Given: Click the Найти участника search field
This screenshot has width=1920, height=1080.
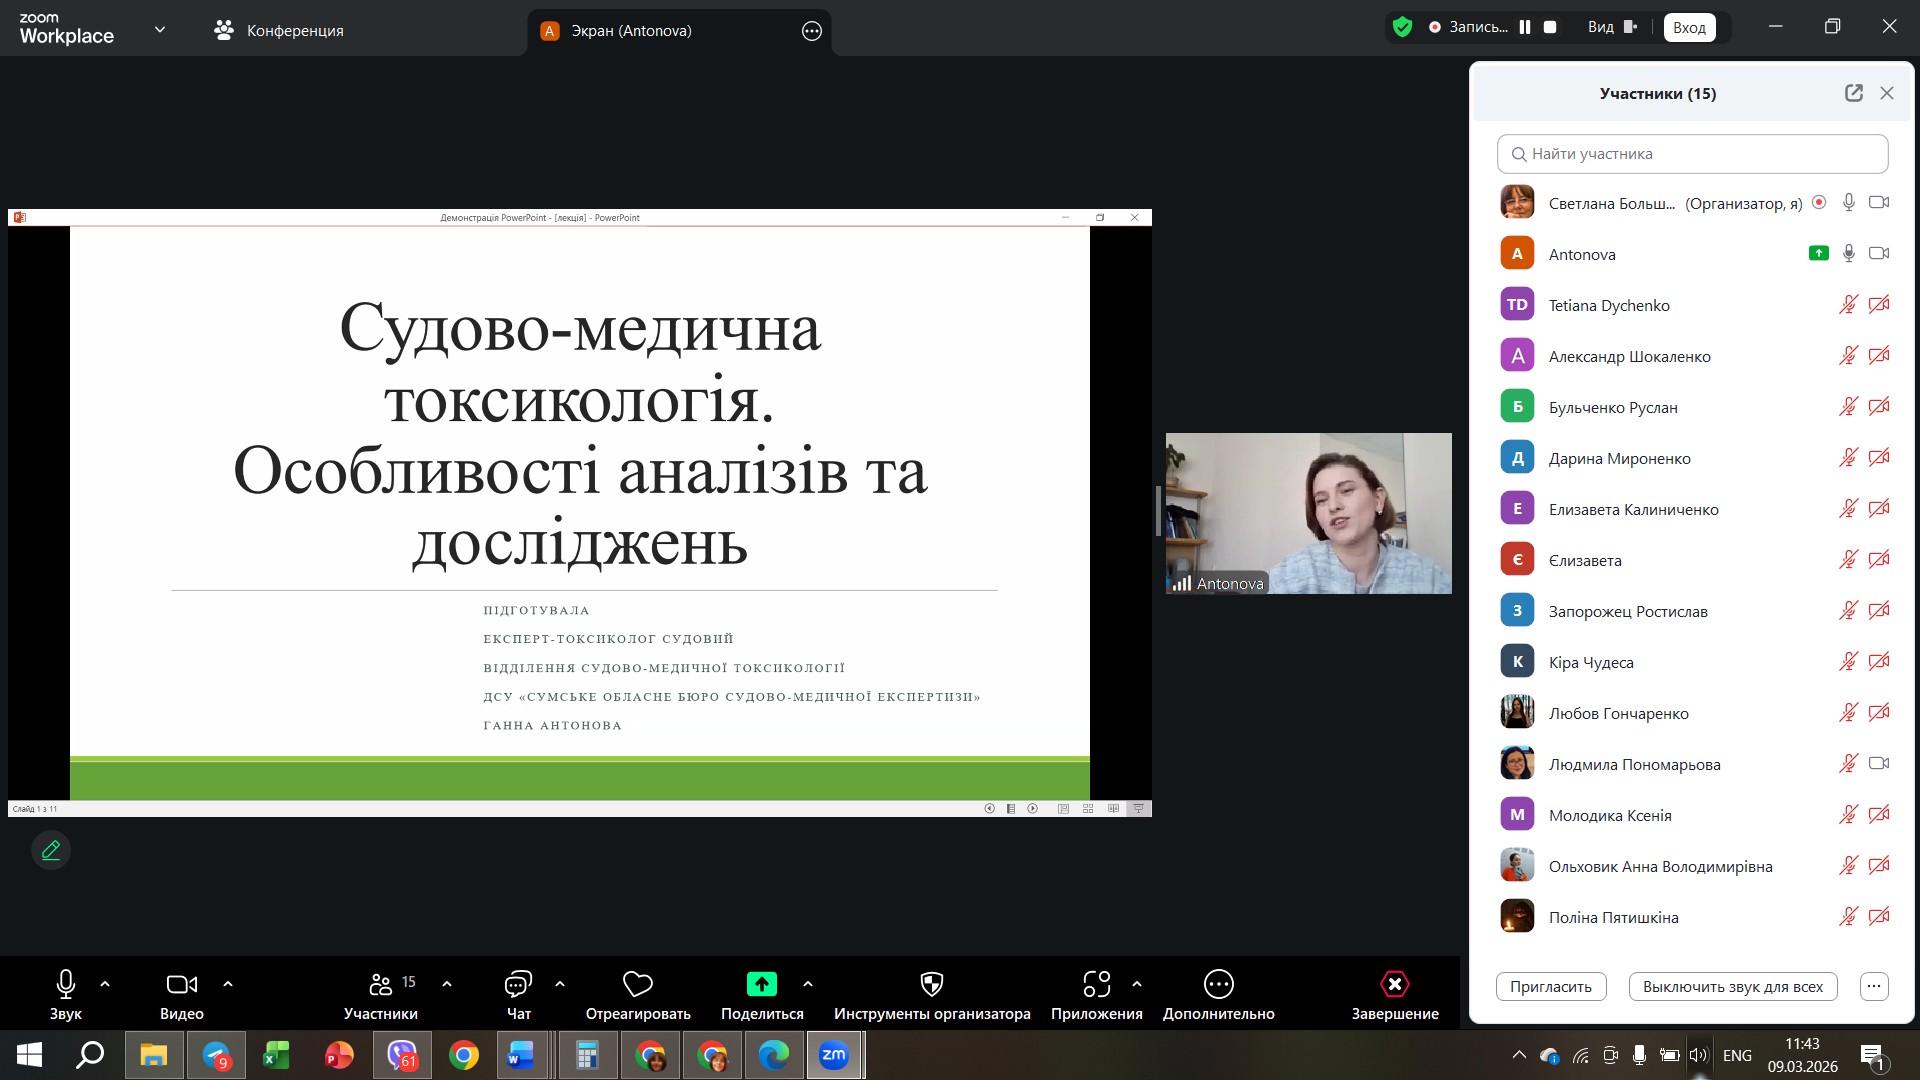Looking at the screenshot, I should (x=1692, y=154).
